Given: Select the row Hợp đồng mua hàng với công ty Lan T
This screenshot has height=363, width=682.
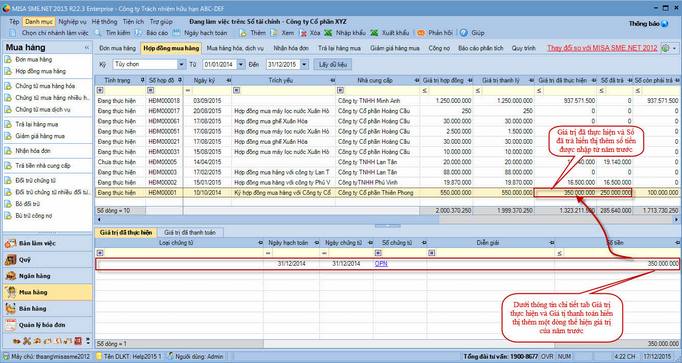Looking at the screenshot, I should pos(387,172).
